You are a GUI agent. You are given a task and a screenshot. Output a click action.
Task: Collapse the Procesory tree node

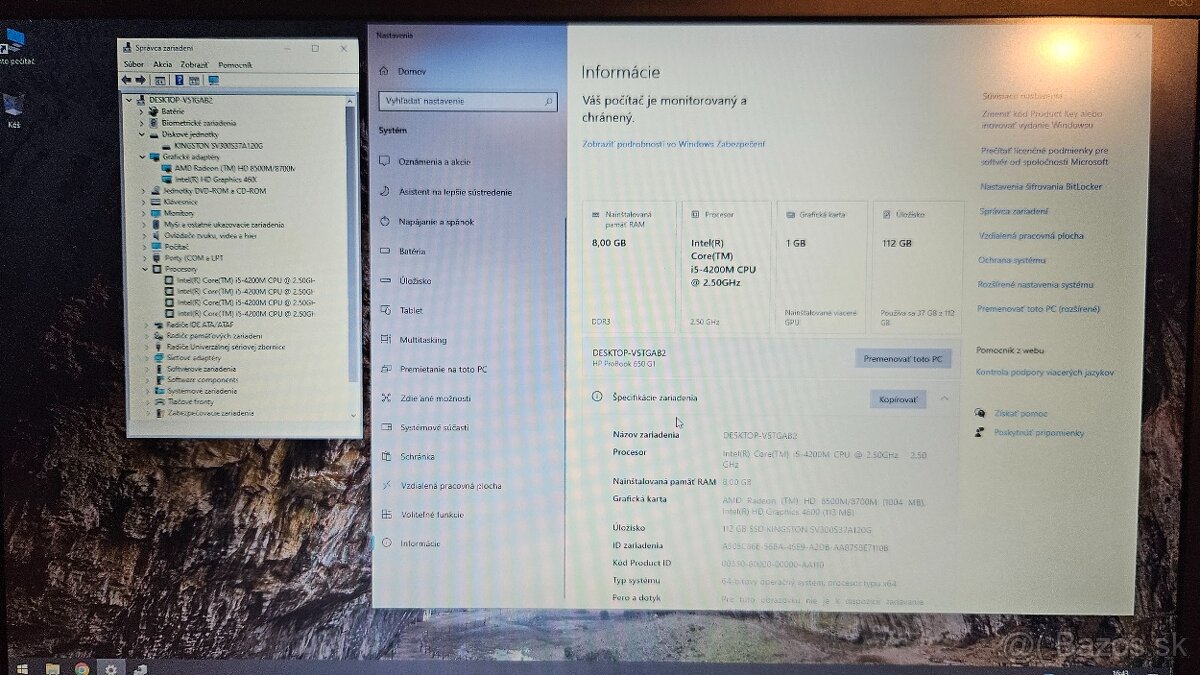(x=143, y=271)
